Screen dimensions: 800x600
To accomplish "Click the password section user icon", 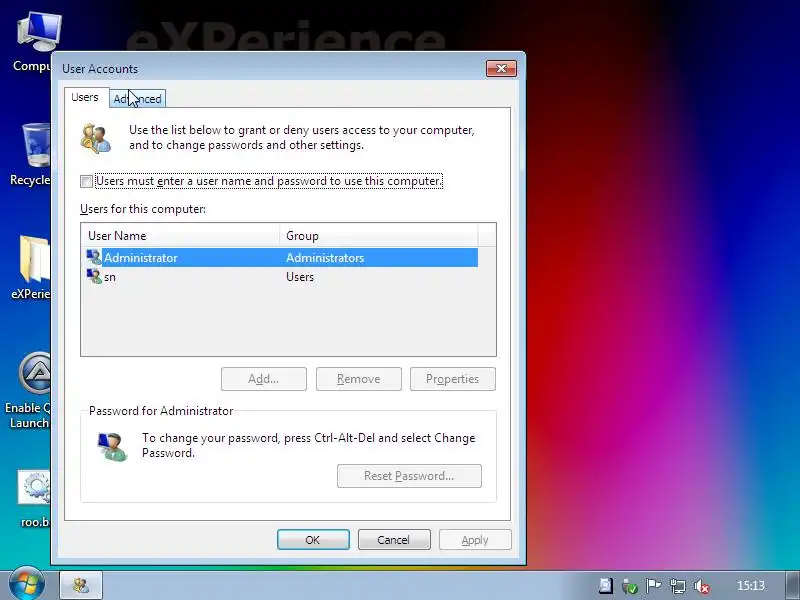I will [112, 447].
